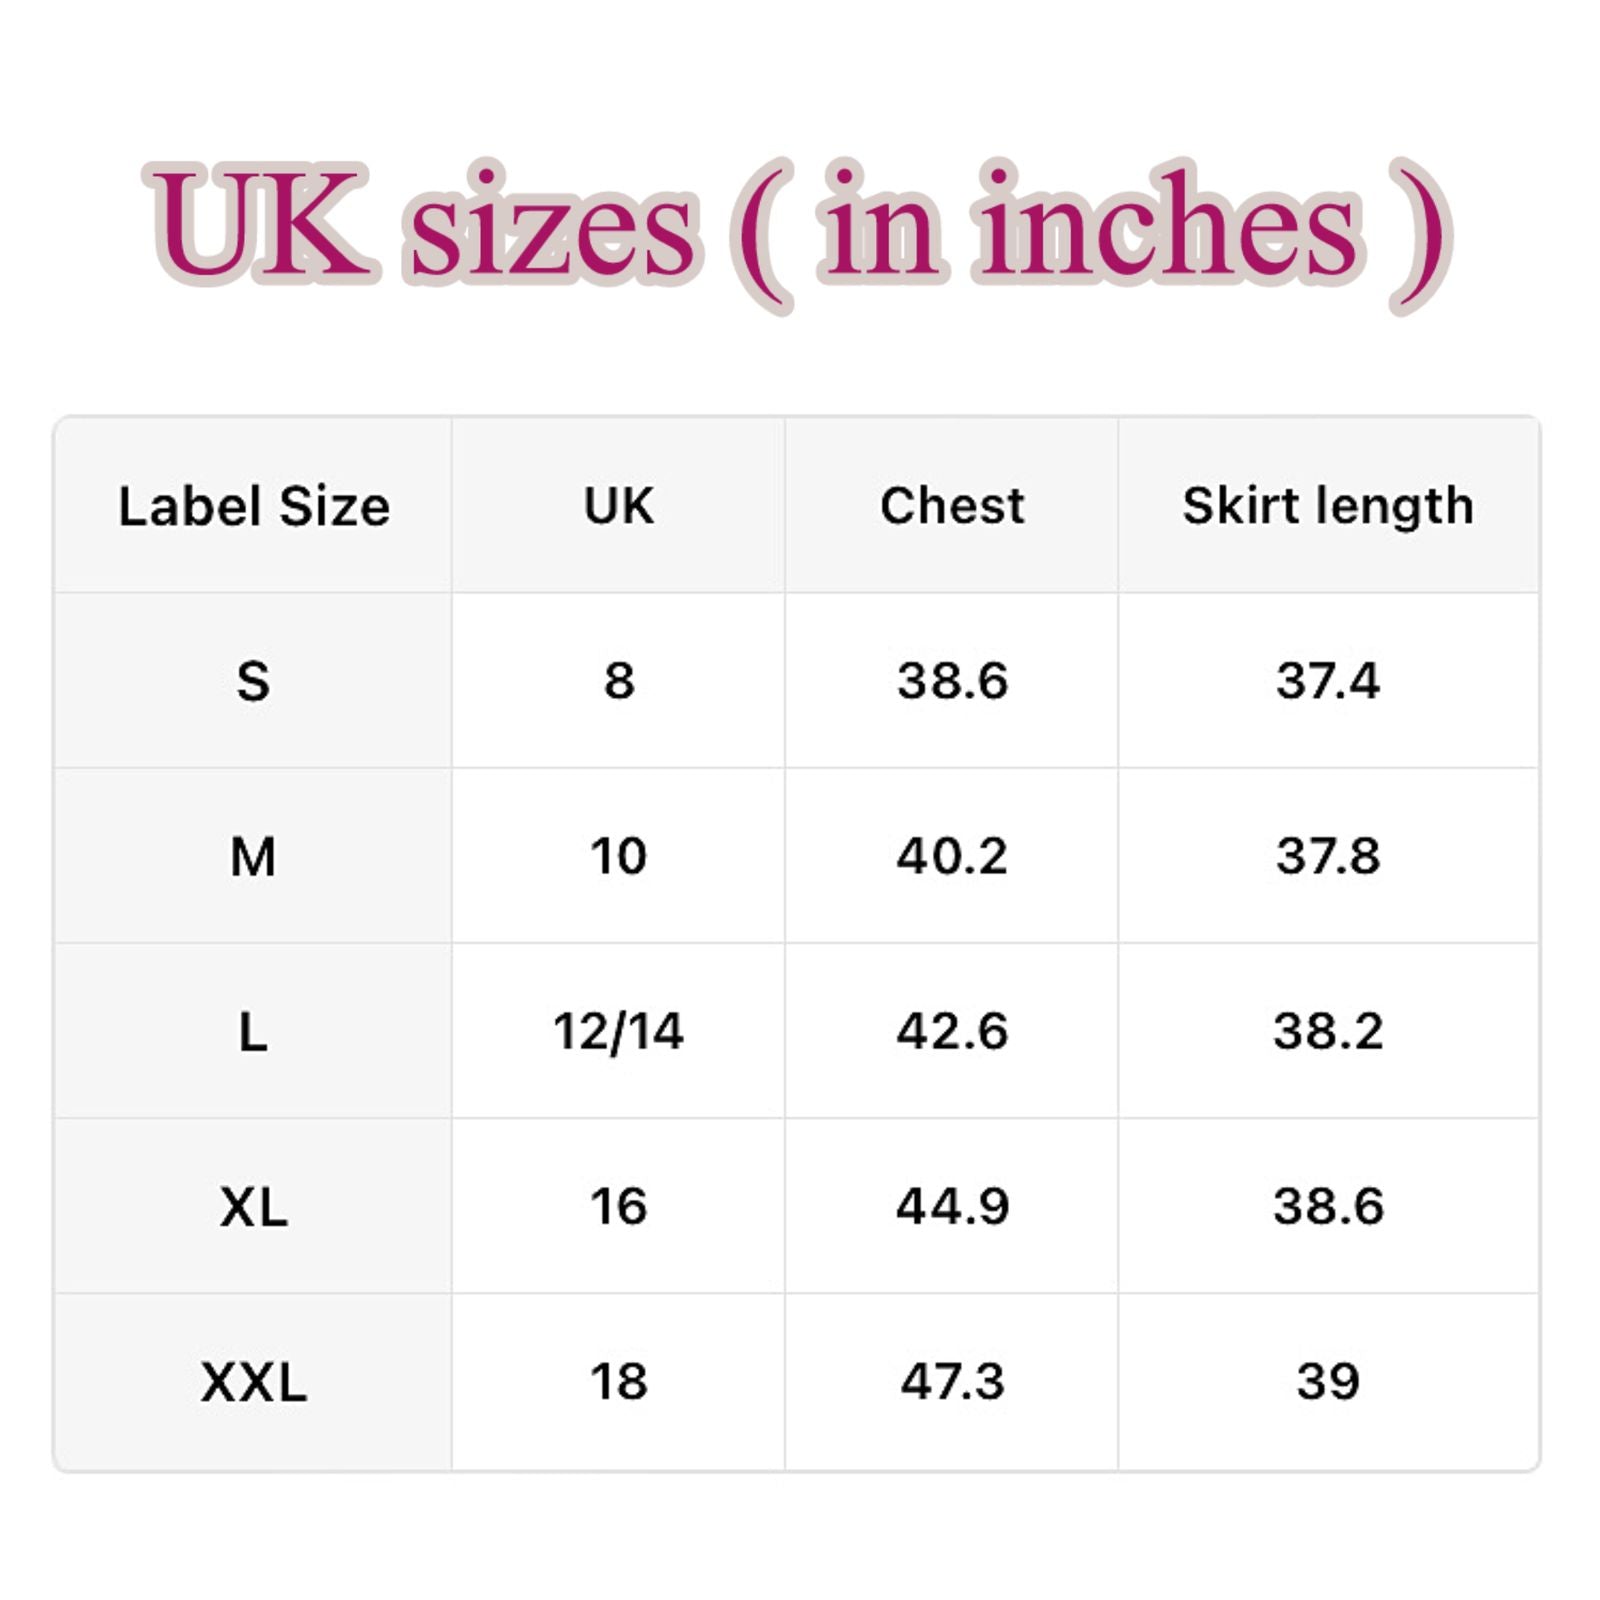Viewport: 1600px width, 1600px height.
Task: Select skirt length value 37.4
Action: [x=1328, y=681]
